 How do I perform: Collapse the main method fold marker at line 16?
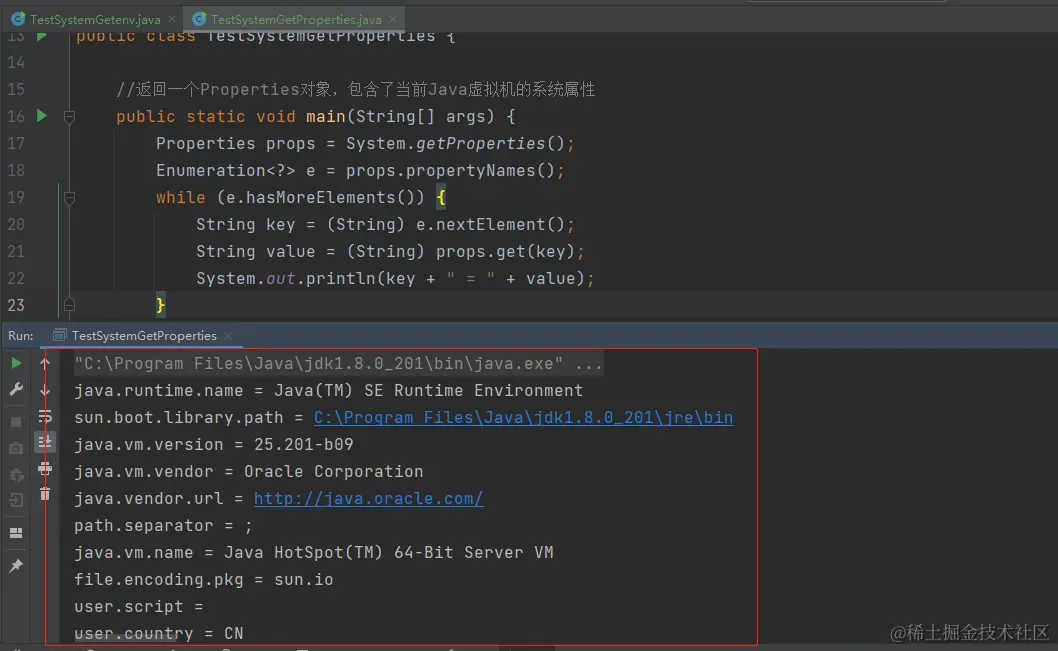click(x=69, y=117)
